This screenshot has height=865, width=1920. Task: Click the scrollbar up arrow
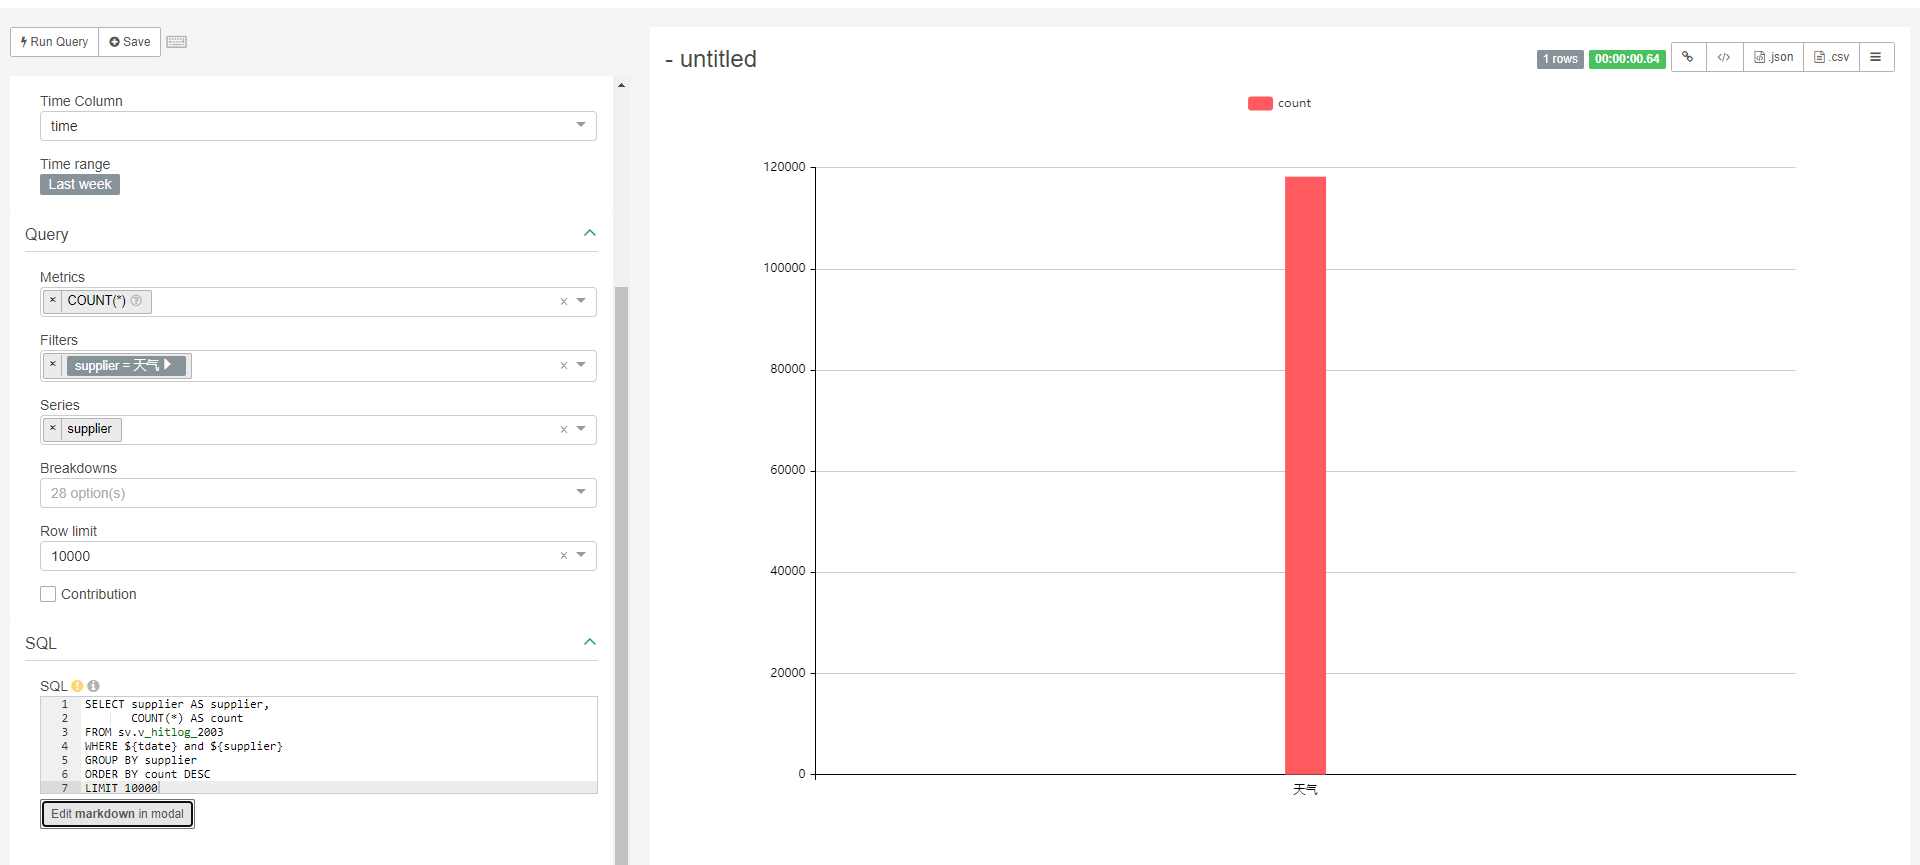(621, 85)
